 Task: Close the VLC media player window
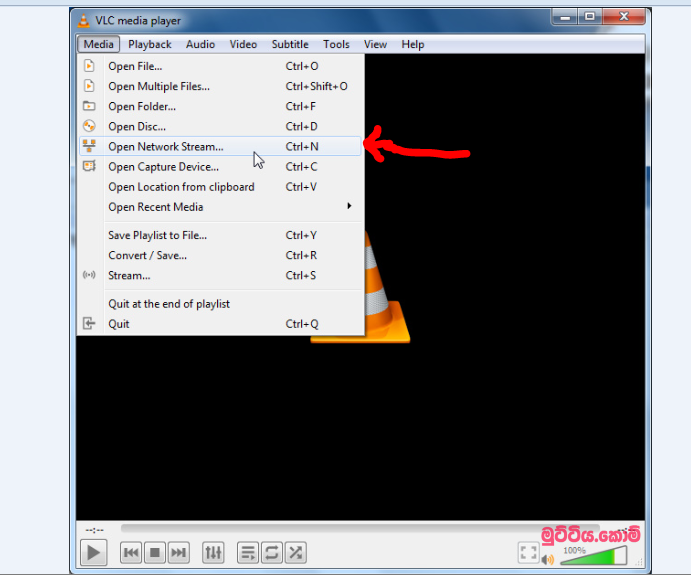624,17
